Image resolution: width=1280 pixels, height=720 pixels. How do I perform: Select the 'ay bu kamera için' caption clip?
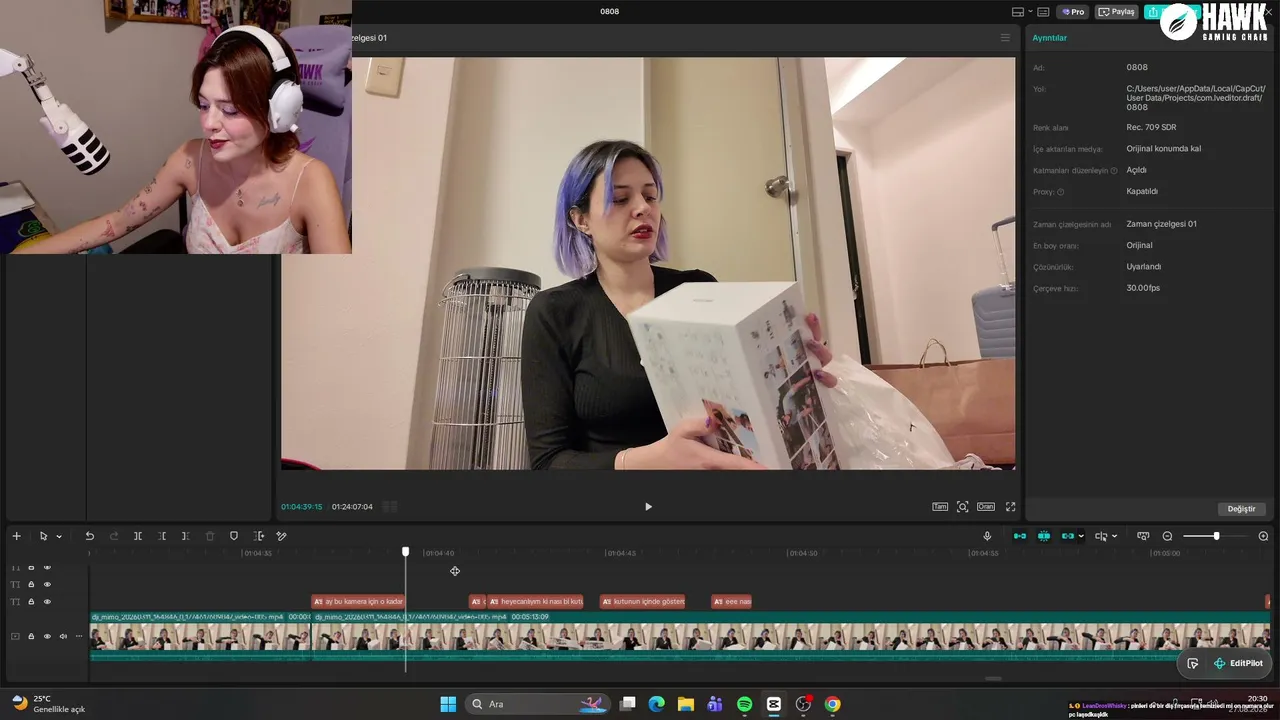point(358,602)
